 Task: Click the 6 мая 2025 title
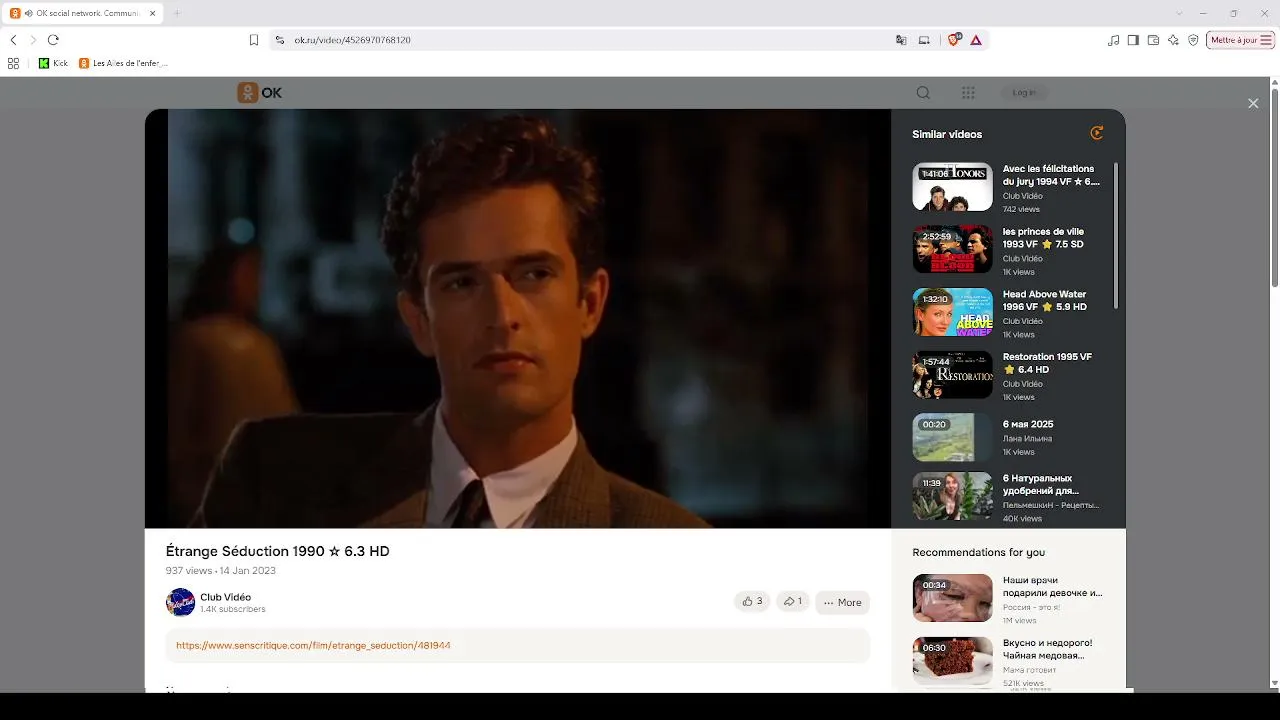(x=1028, y=424)
